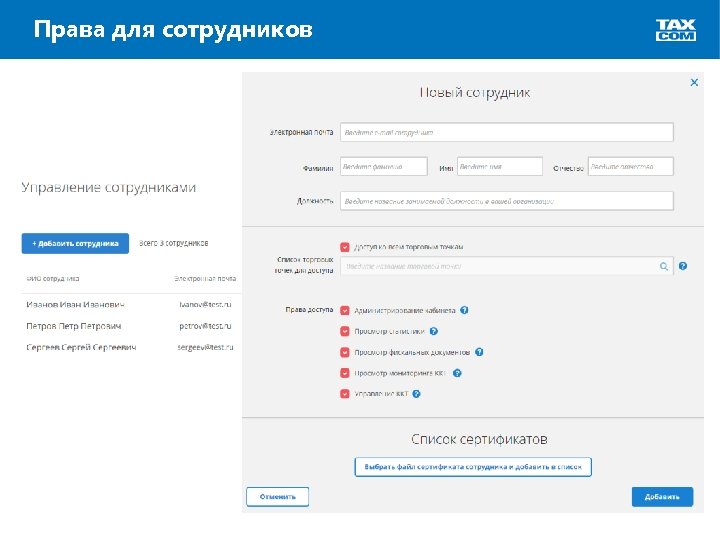Select employee Петров Петр Петрович
This screenshot has height=540, width=720.
tap(73, 326)
